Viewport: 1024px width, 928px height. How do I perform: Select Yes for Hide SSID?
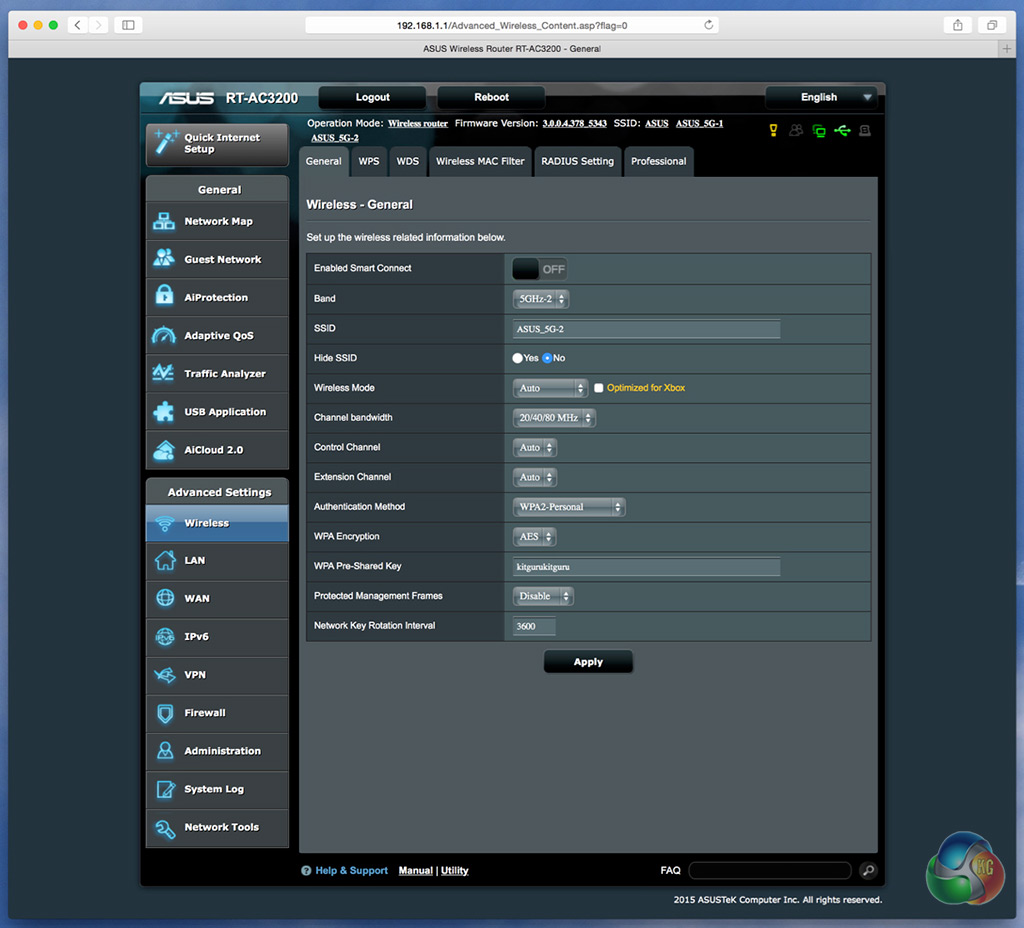pos(518,358)
